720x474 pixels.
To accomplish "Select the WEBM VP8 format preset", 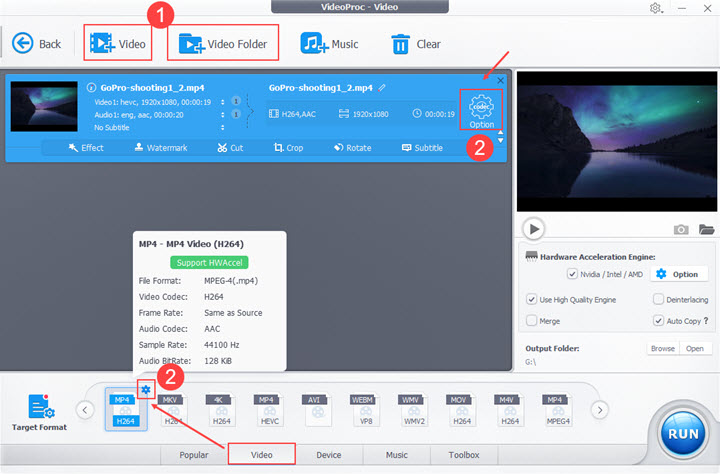I will click(366, 410).
